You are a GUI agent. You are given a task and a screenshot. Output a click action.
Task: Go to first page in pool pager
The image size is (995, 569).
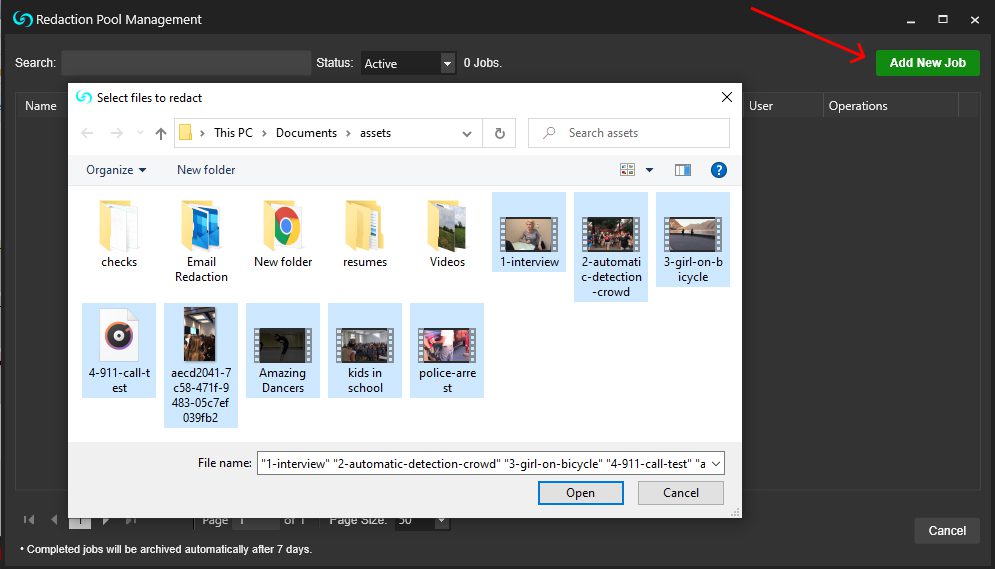tap(29, 520)
